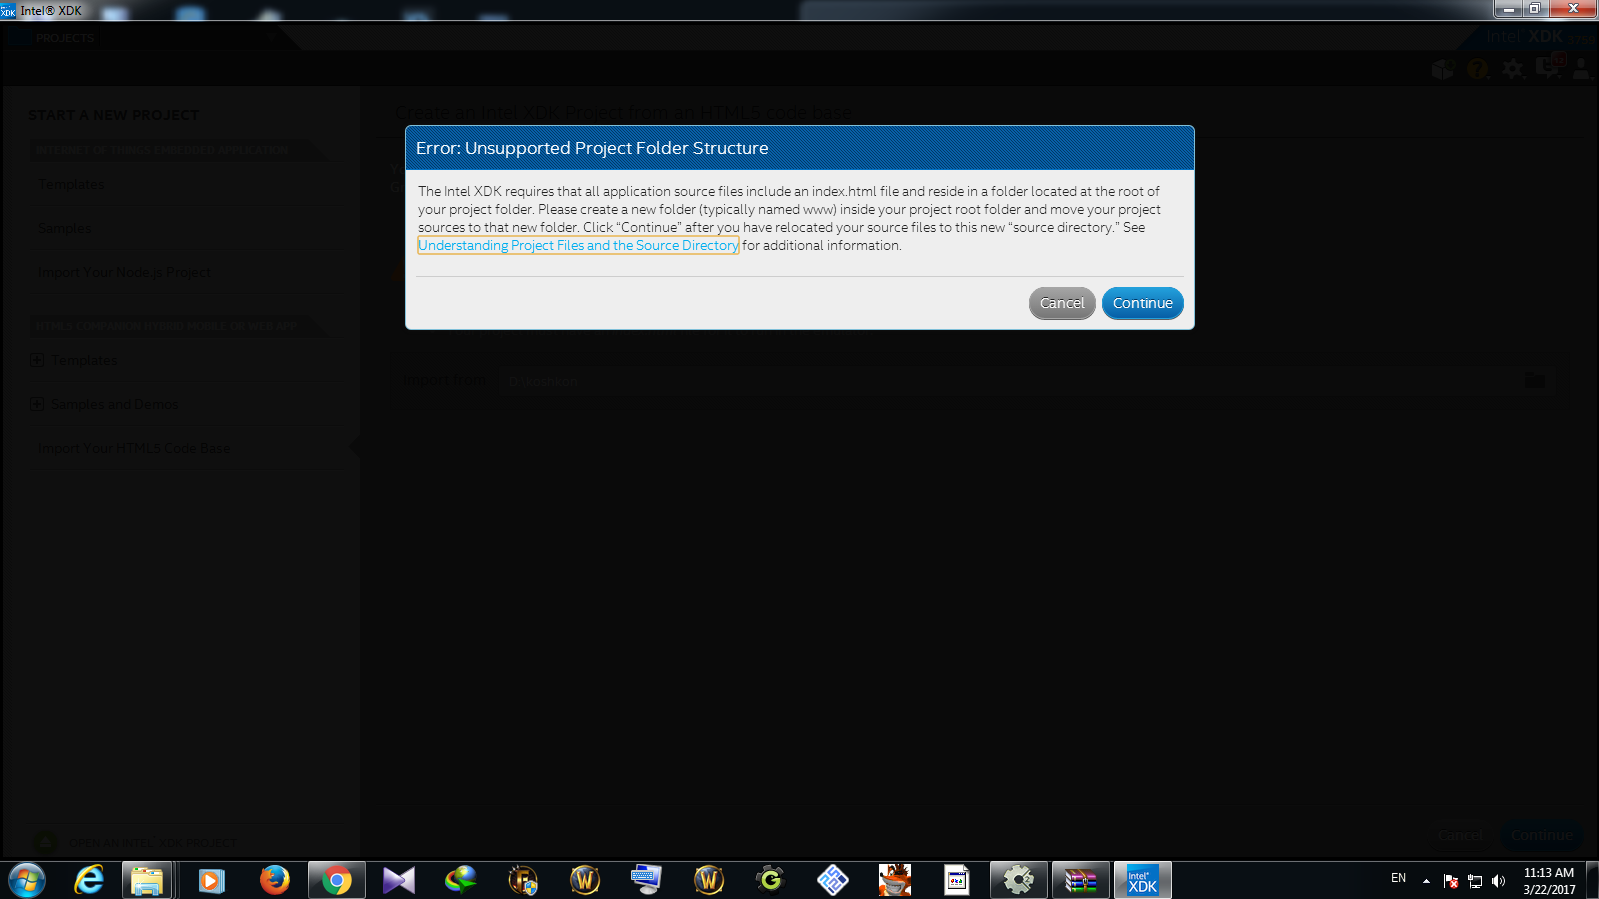Open Understanding Project Files and Source Directory link

coord(578,245)
